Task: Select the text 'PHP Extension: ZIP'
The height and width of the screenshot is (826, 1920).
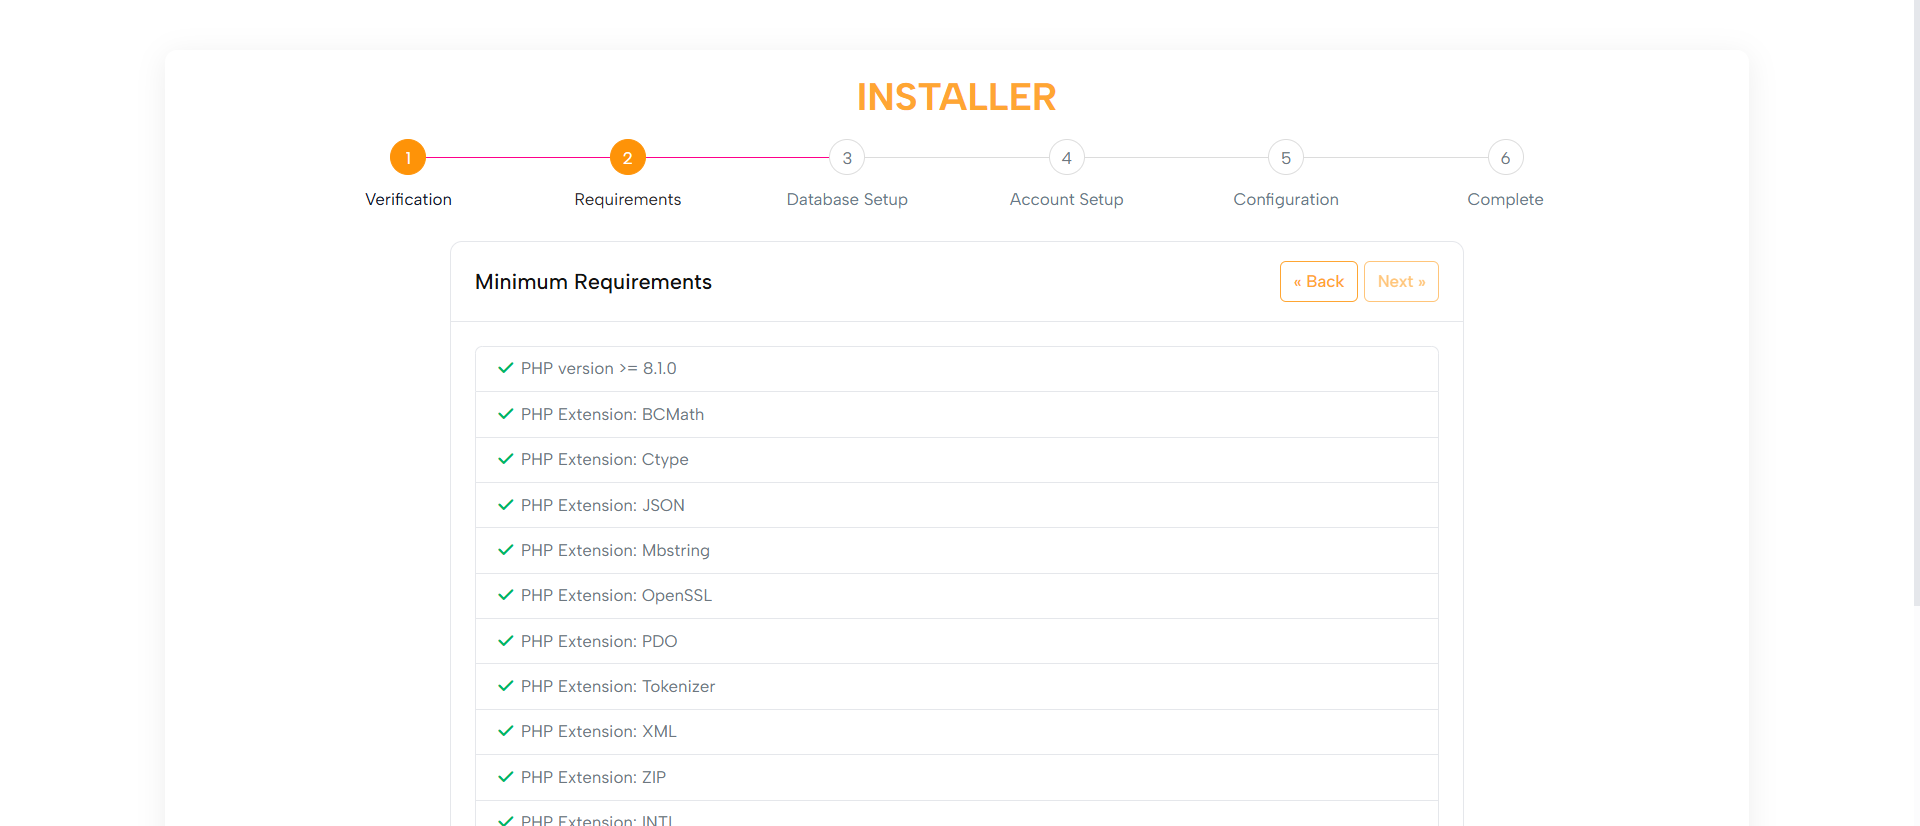Action: point(593,777)
